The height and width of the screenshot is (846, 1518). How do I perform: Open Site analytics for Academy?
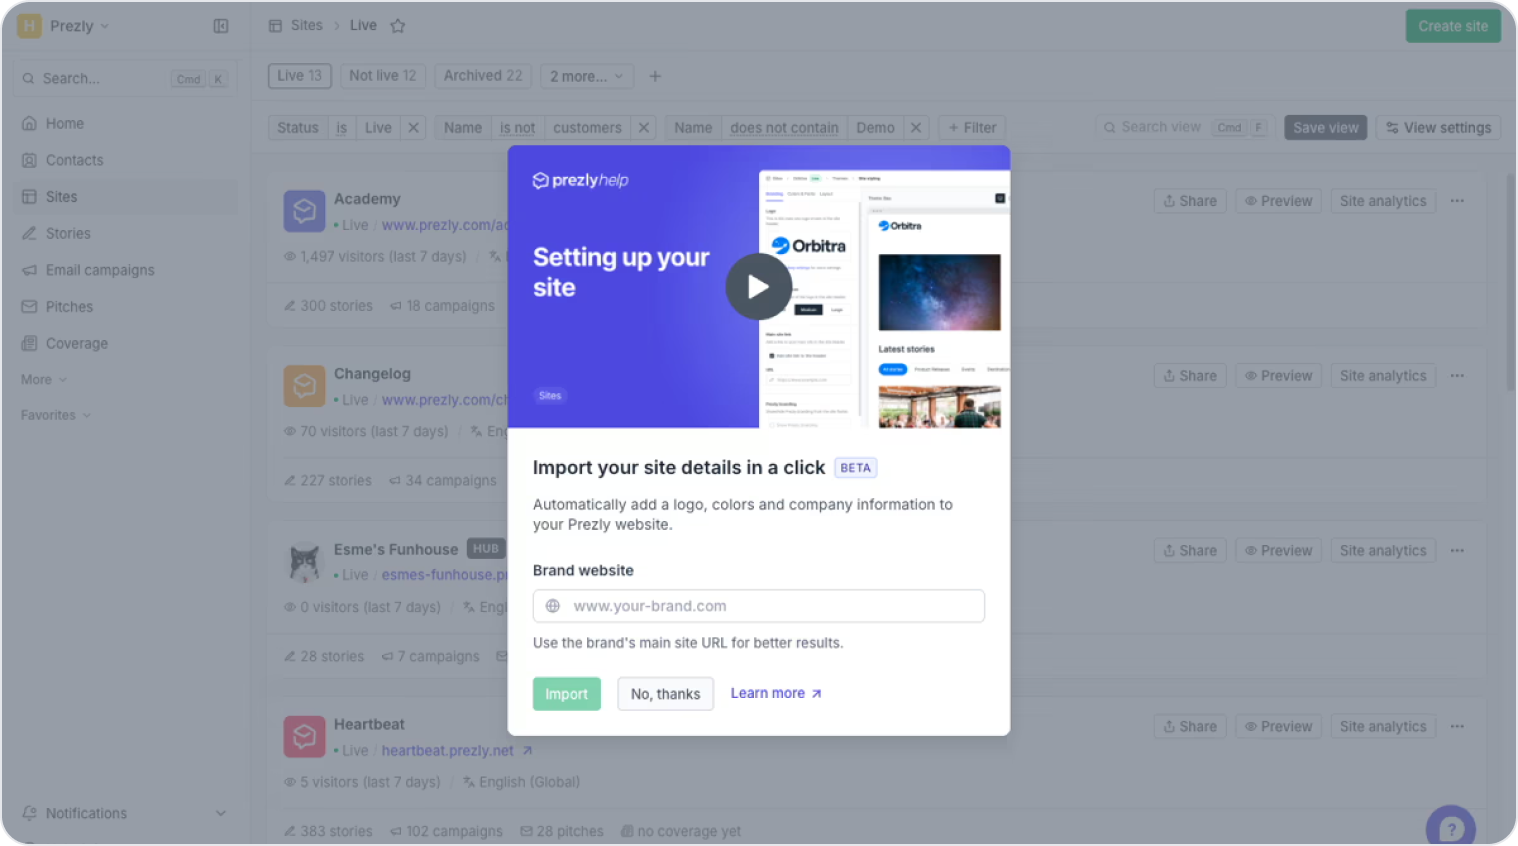[1383, 201]
